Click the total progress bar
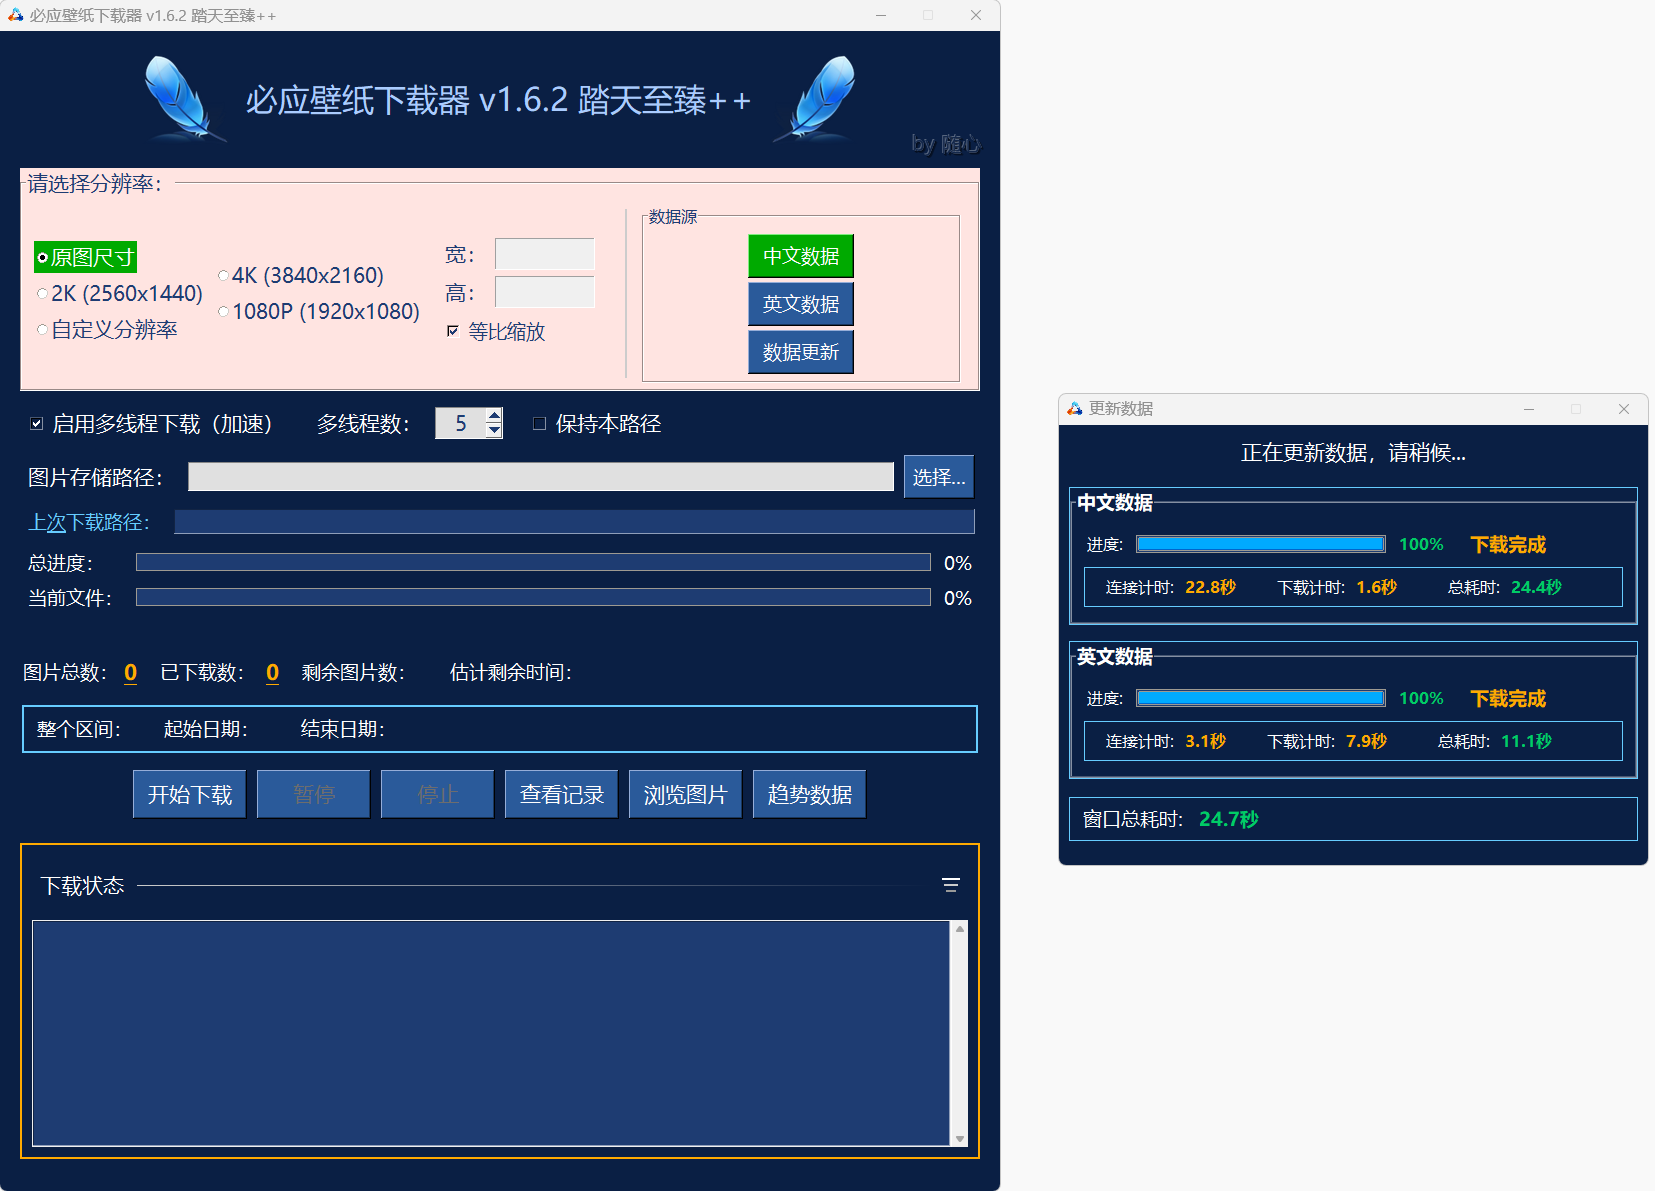Viewport: 1655px width, 1191px height. tap(533, 563)
